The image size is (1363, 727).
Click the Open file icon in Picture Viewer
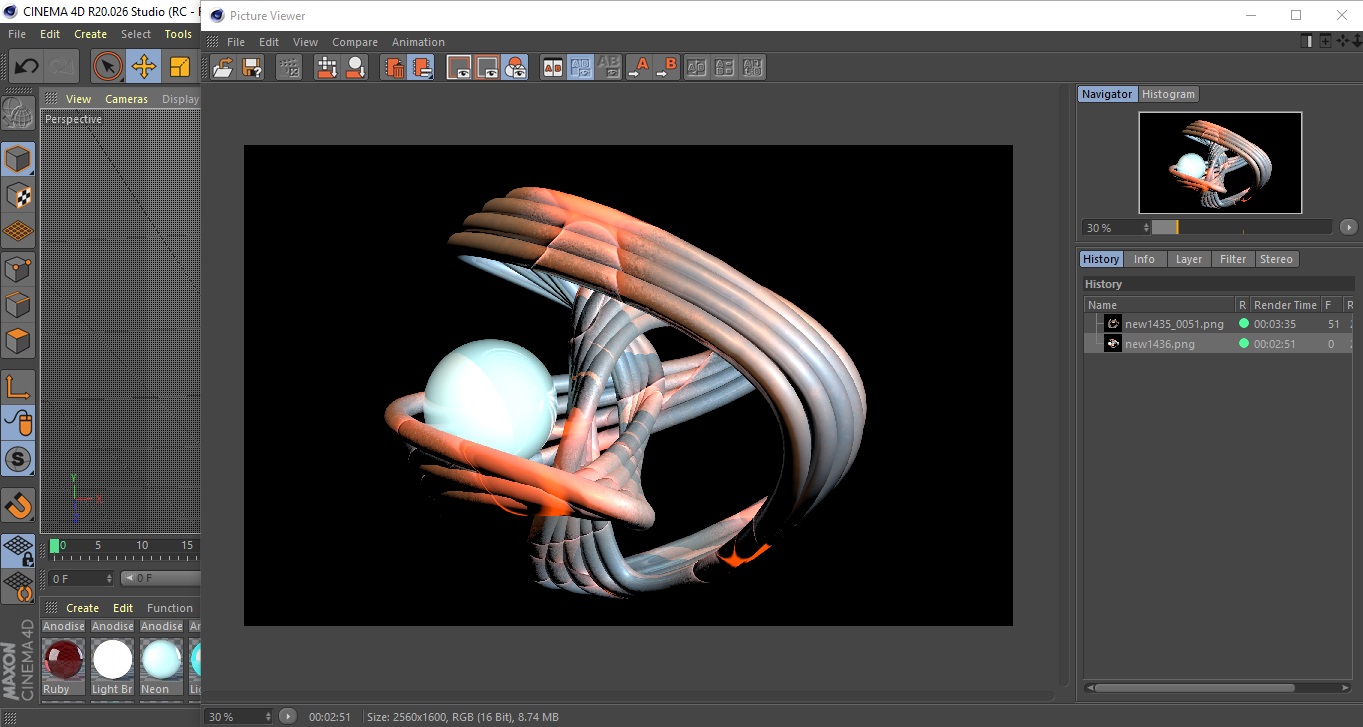pyautogui.click(x=223, y=68)
